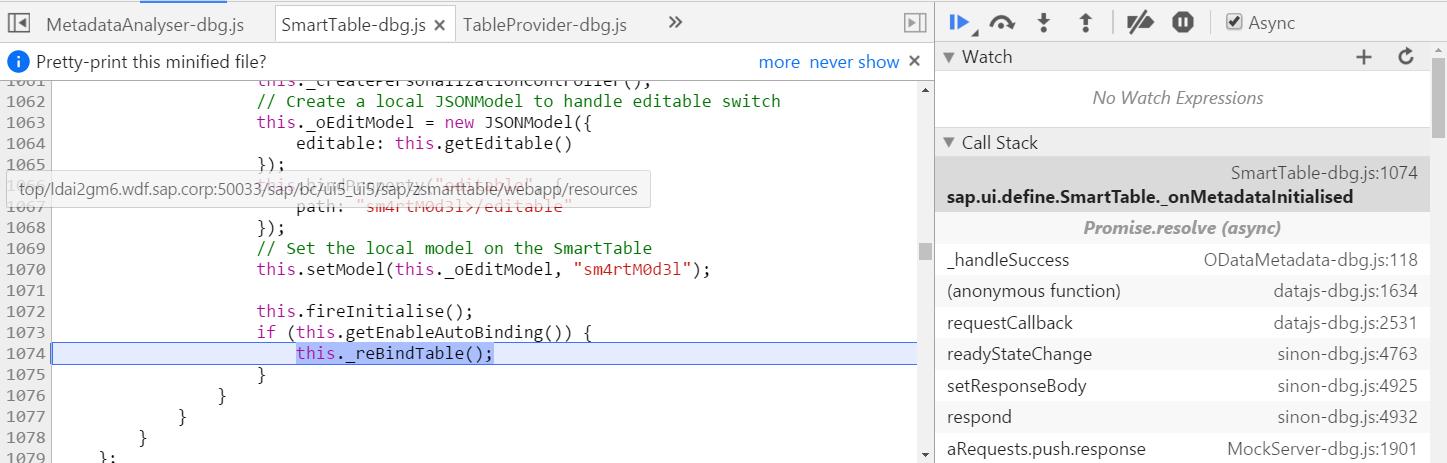Select the respond stack frame

point(1182,417)
